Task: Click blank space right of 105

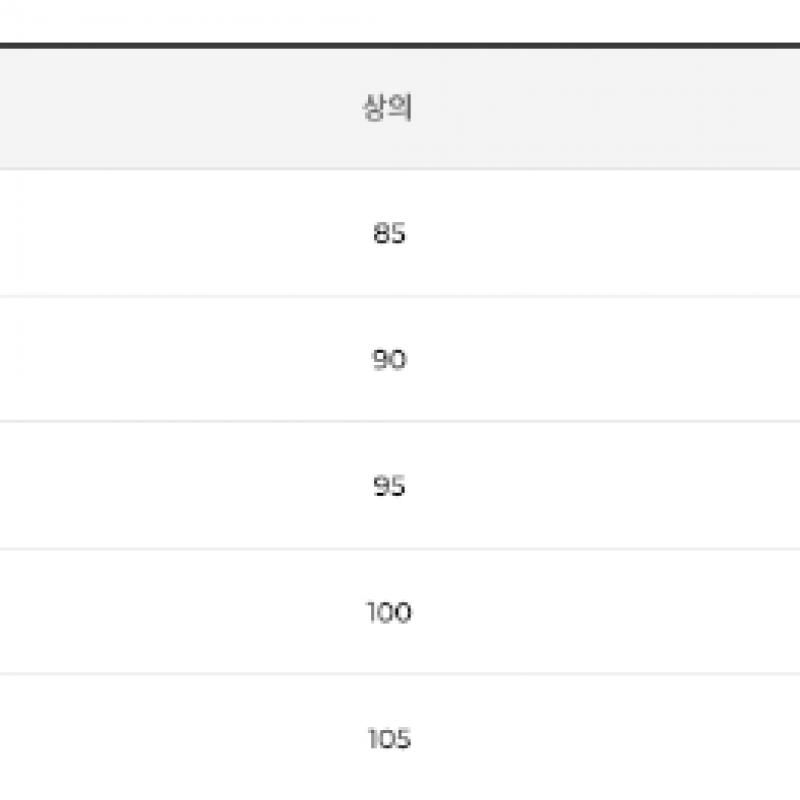Action: (x=630, y=739)
